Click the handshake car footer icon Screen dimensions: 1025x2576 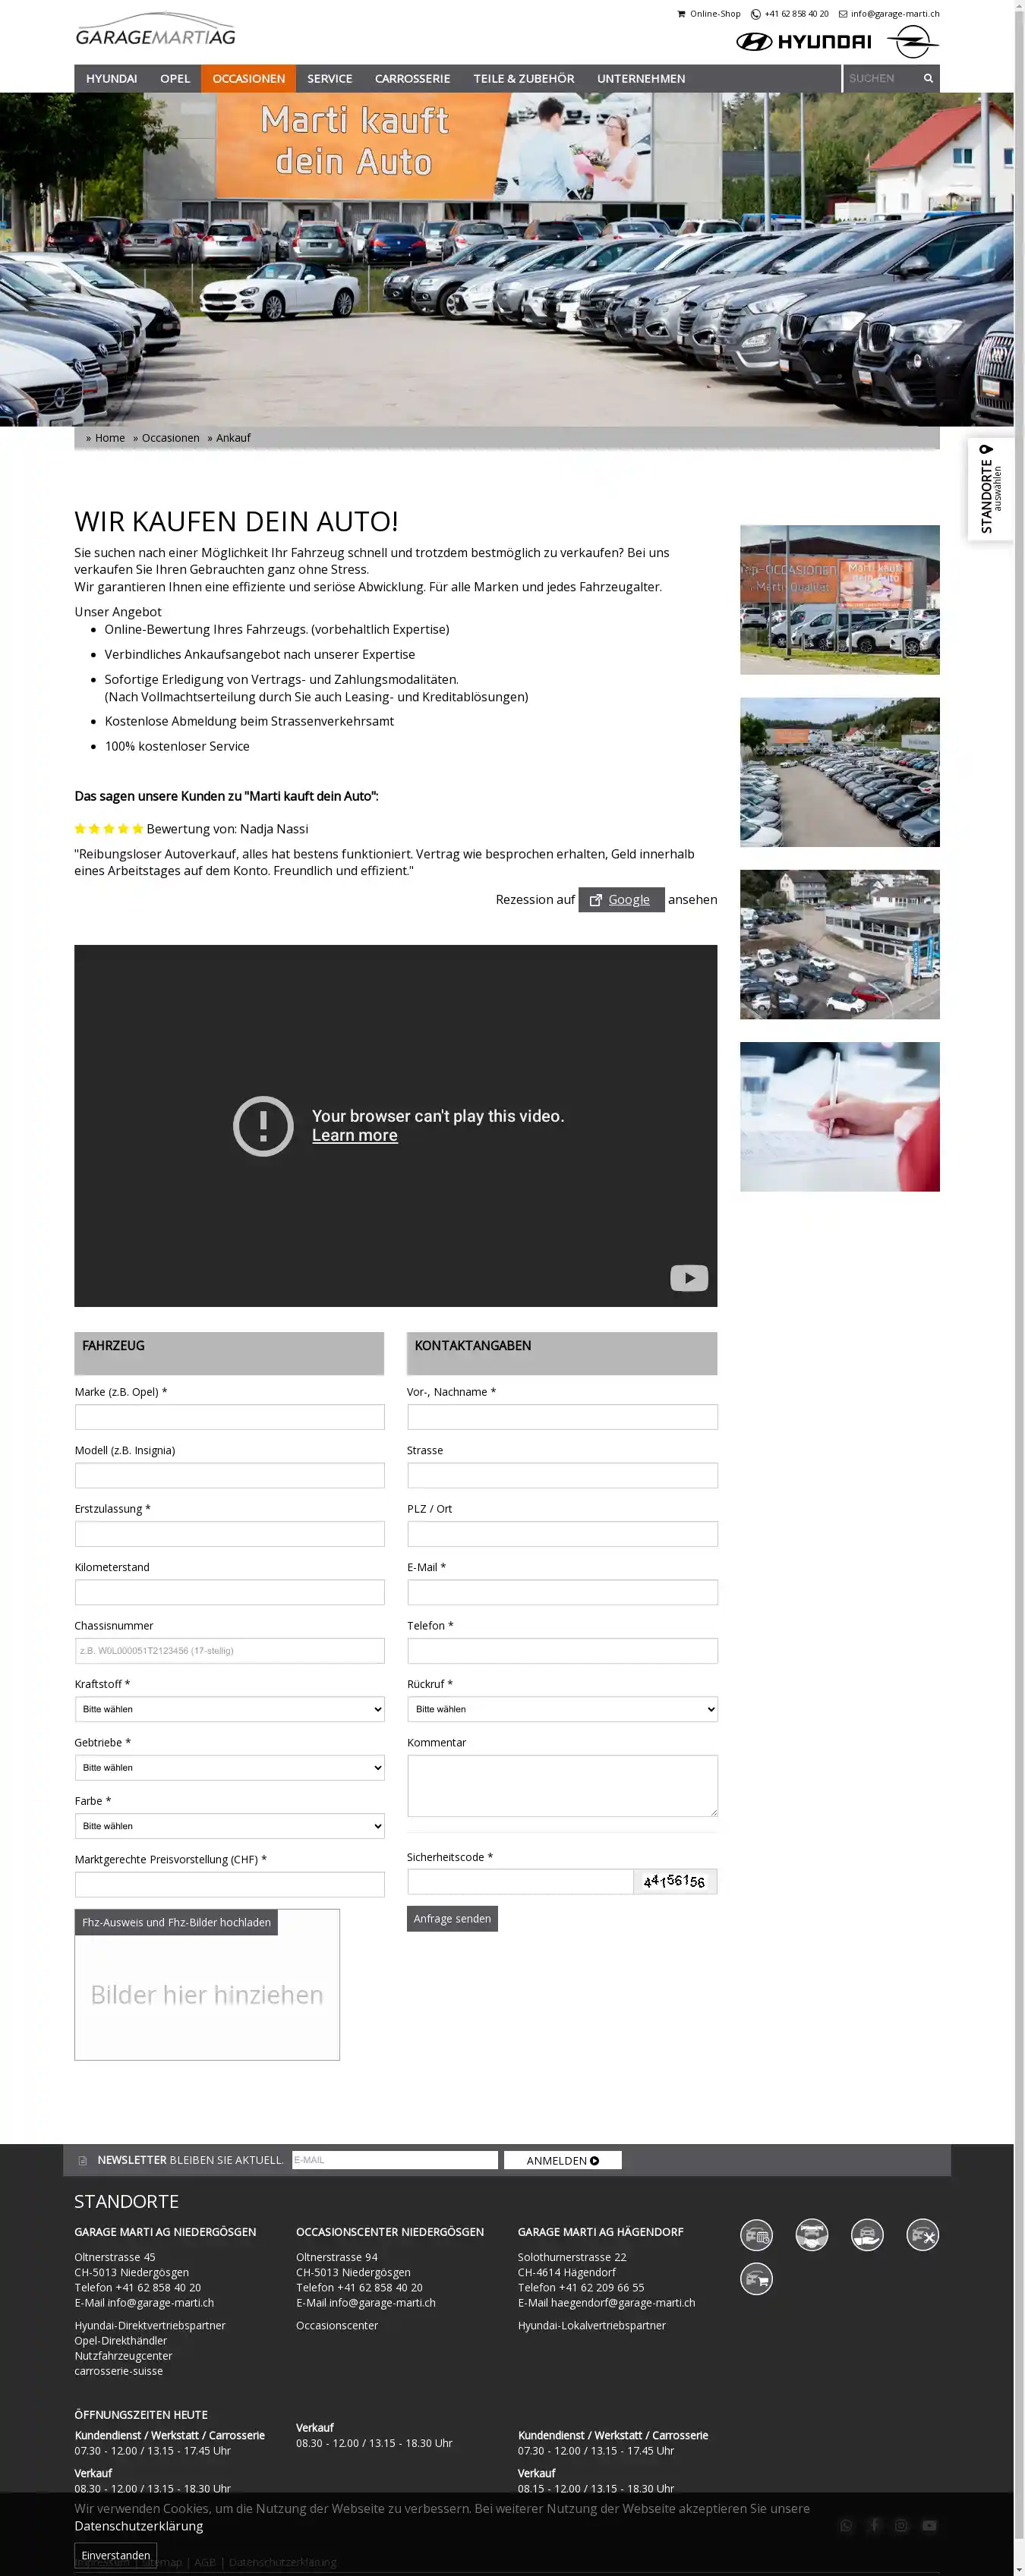tap(811, 2234)
